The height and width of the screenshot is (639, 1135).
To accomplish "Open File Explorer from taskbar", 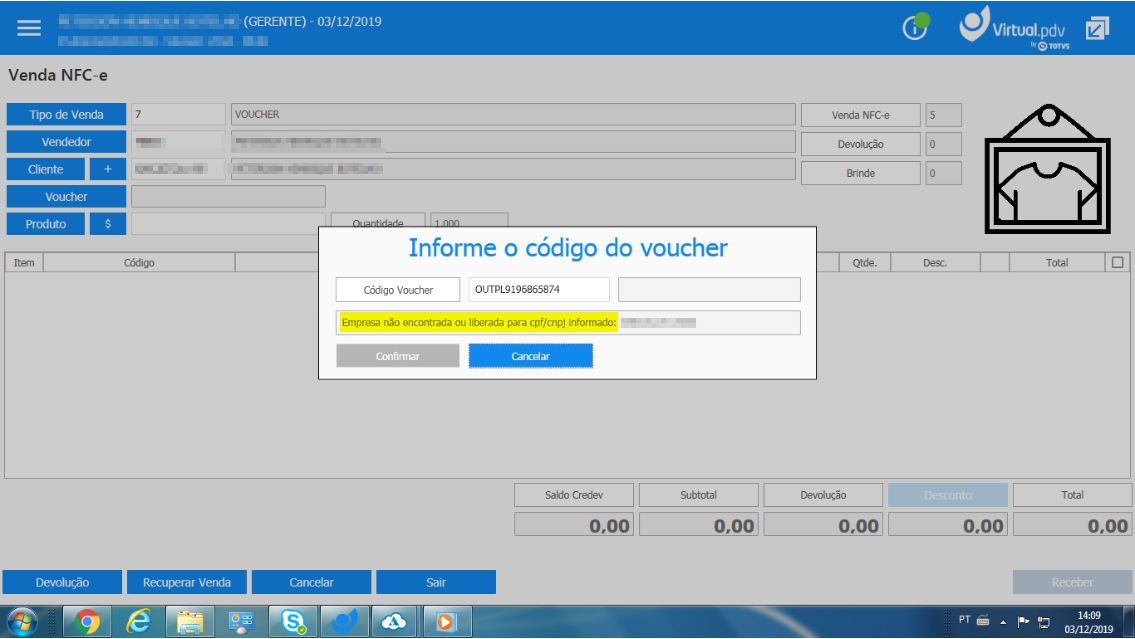I will 190,622.
